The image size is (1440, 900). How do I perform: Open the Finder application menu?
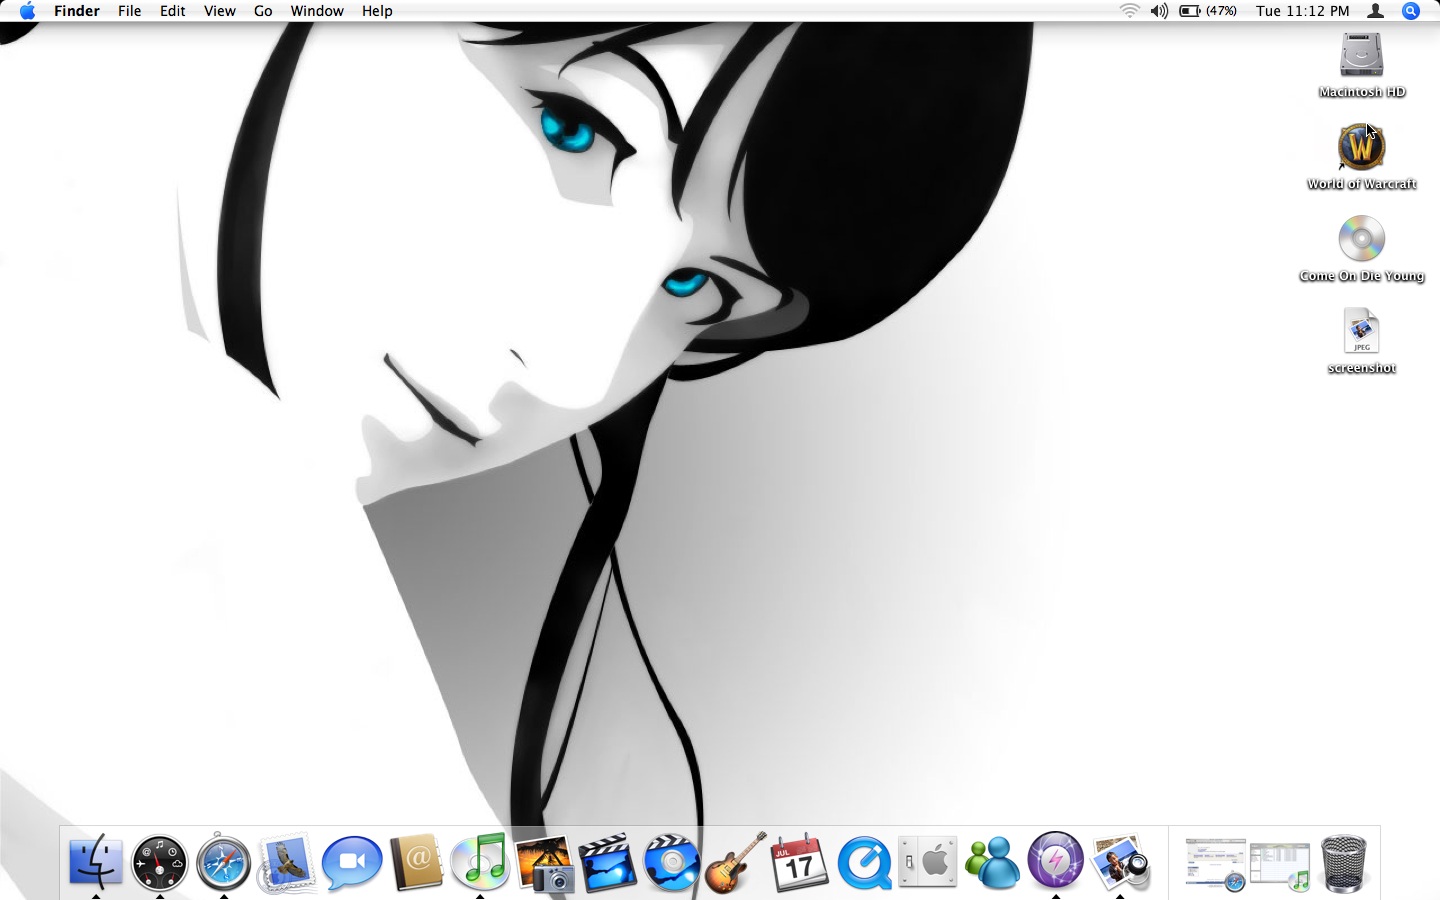click(x=77, y=11)
